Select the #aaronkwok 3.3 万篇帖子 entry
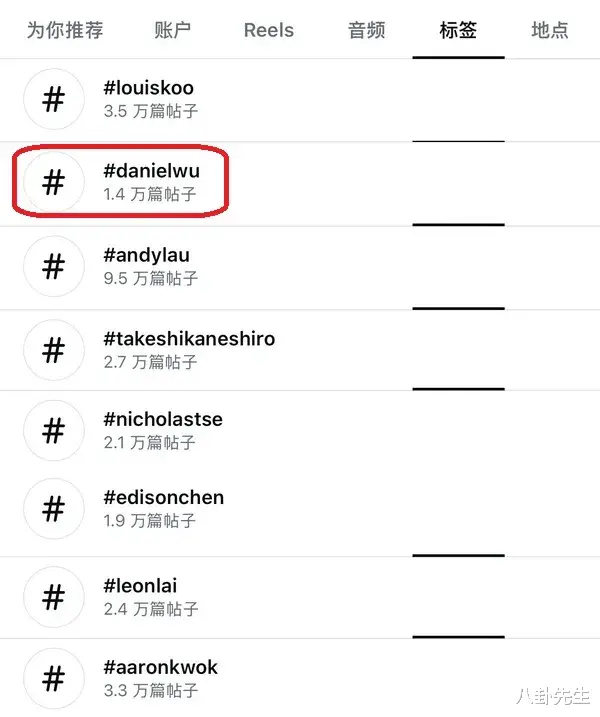600x717 pixels. click(x=300, y=678)
